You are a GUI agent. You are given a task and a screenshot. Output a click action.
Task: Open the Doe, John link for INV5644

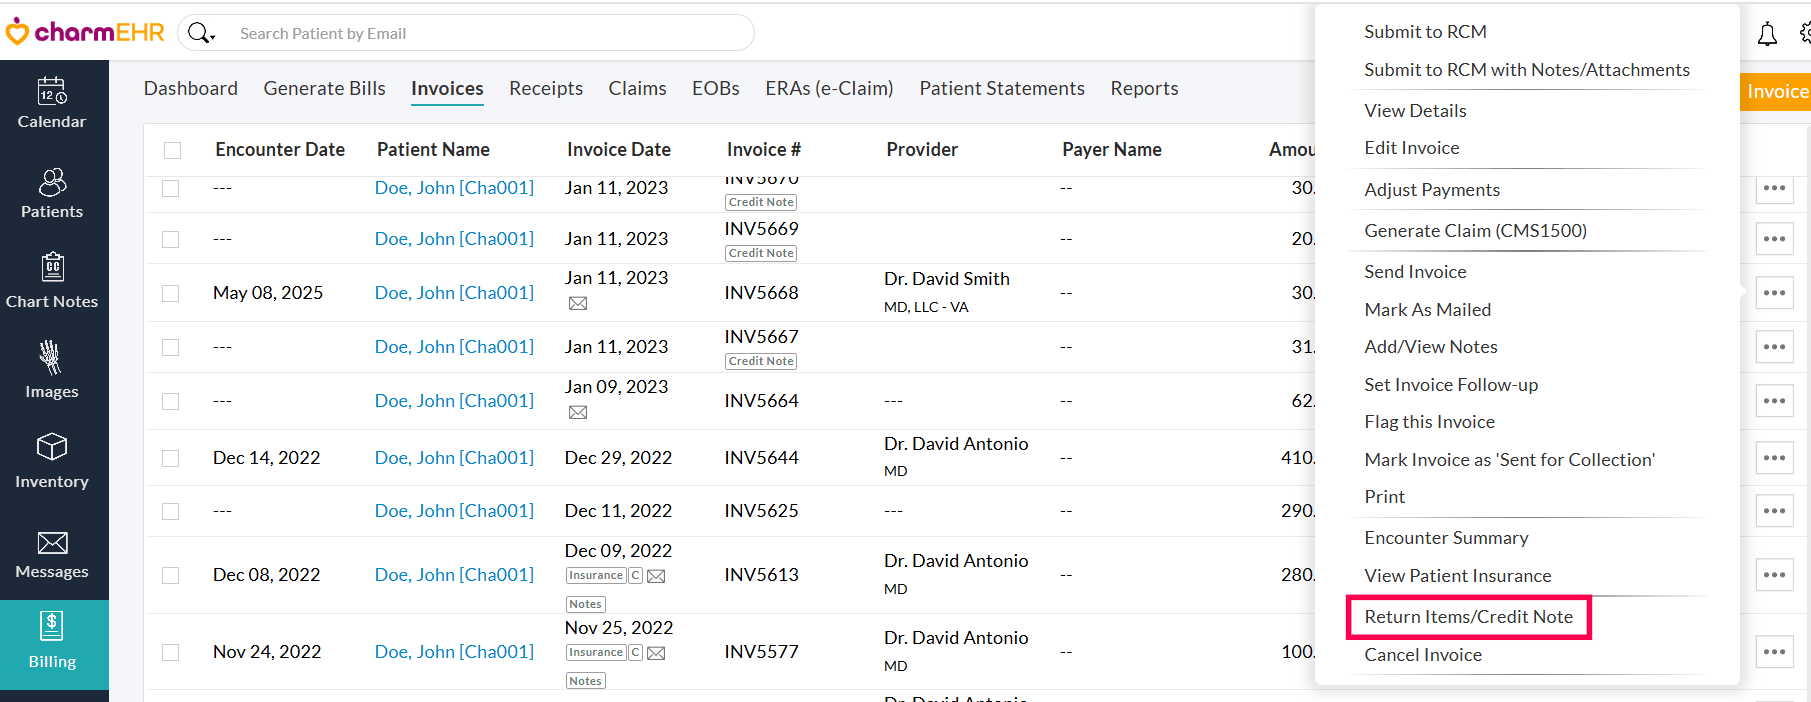(454, 458)
